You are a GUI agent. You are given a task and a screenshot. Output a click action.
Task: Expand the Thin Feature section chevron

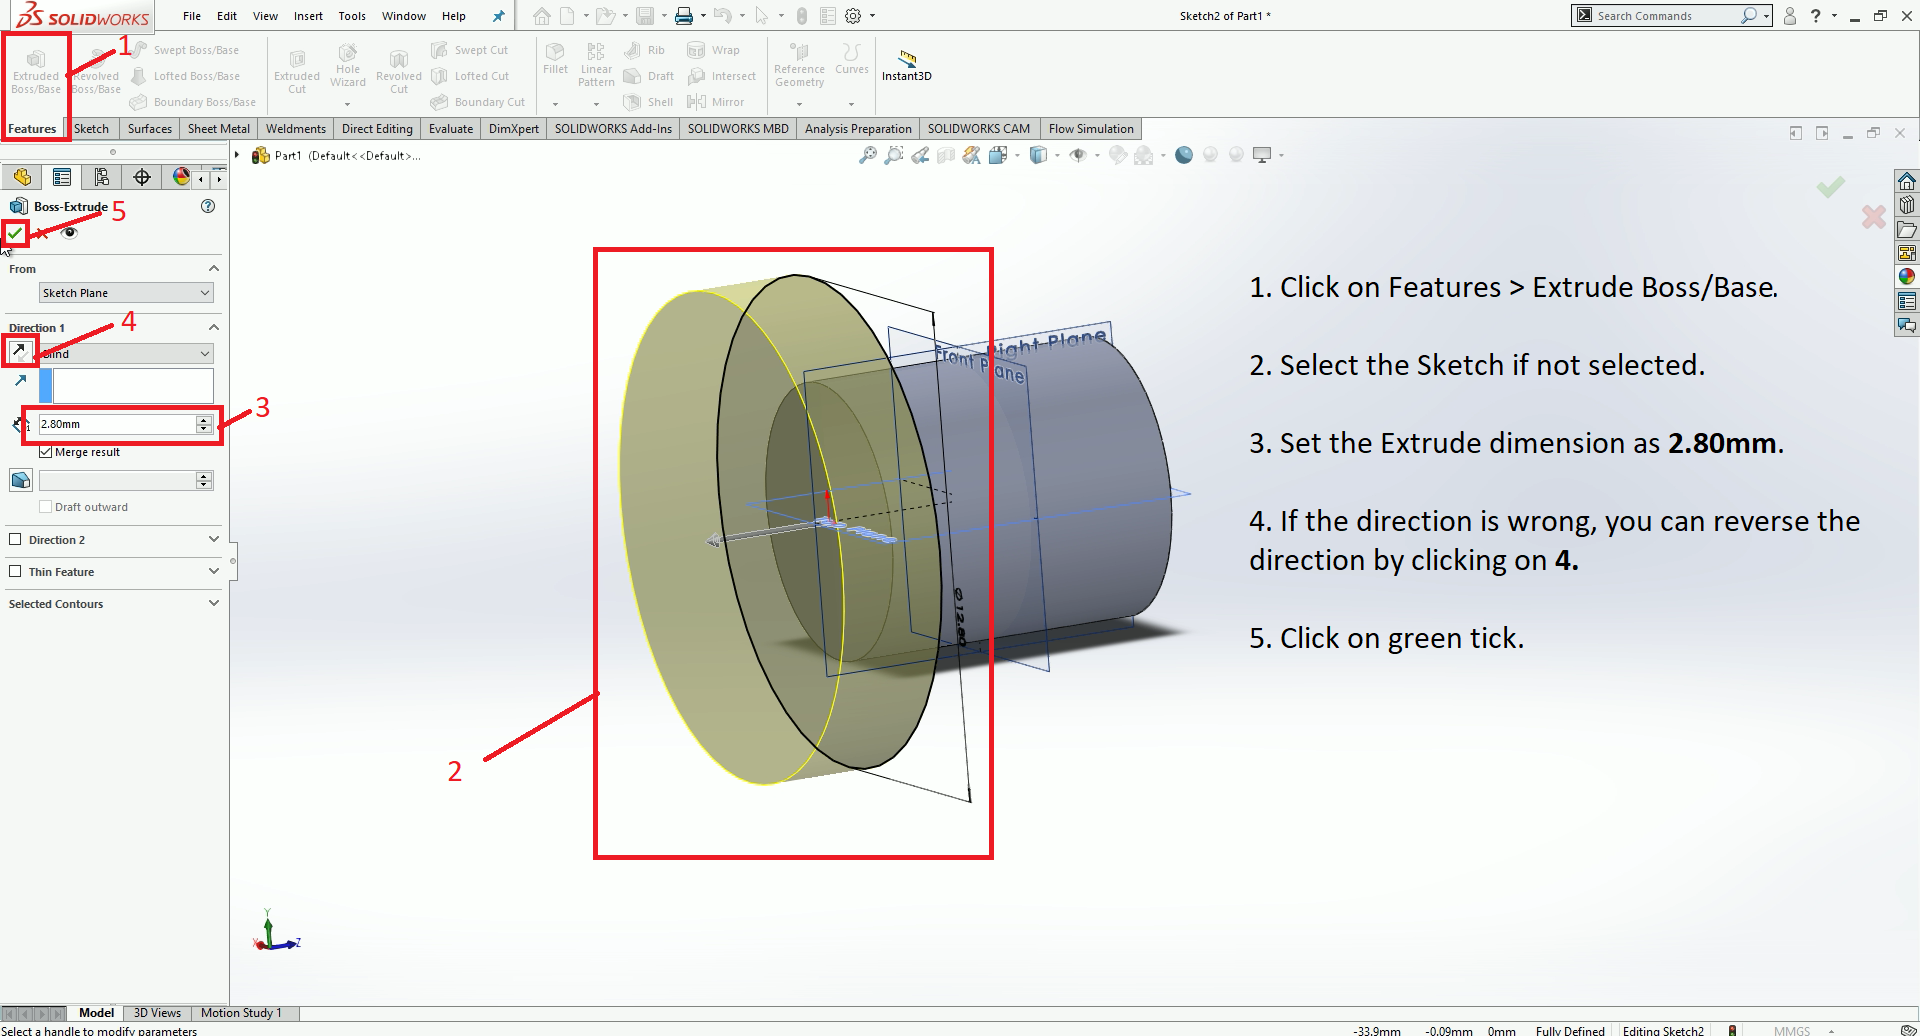coord(213,571)
